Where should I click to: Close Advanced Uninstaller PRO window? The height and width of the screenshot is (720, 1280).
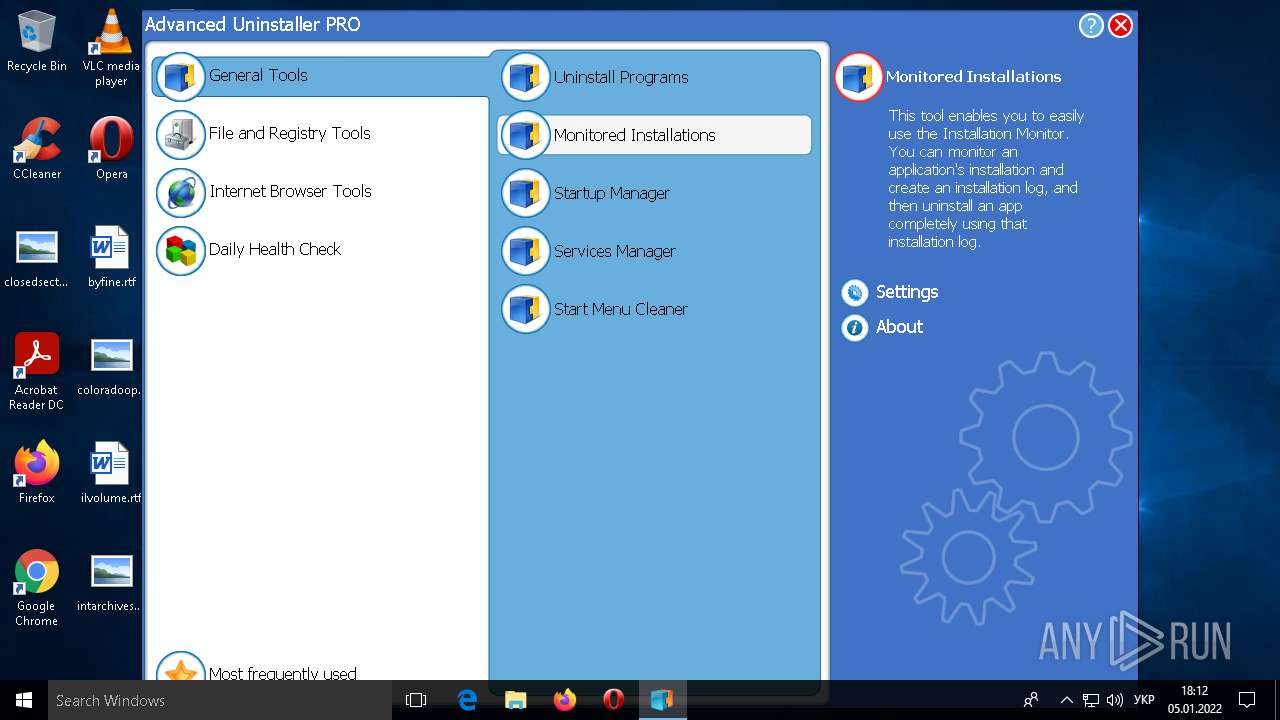tap(1121, 26)
